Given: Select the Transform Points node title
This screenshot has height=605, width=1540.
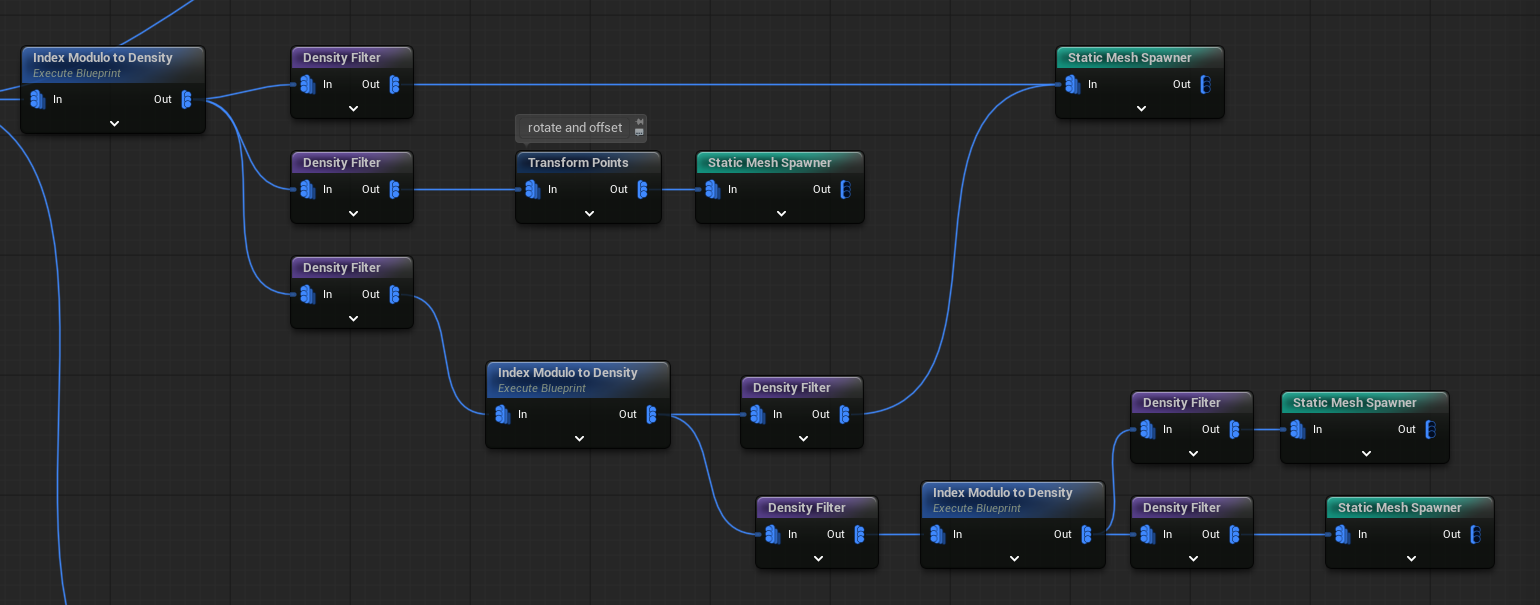Looking at the screenshot, I should click(578, 162).
